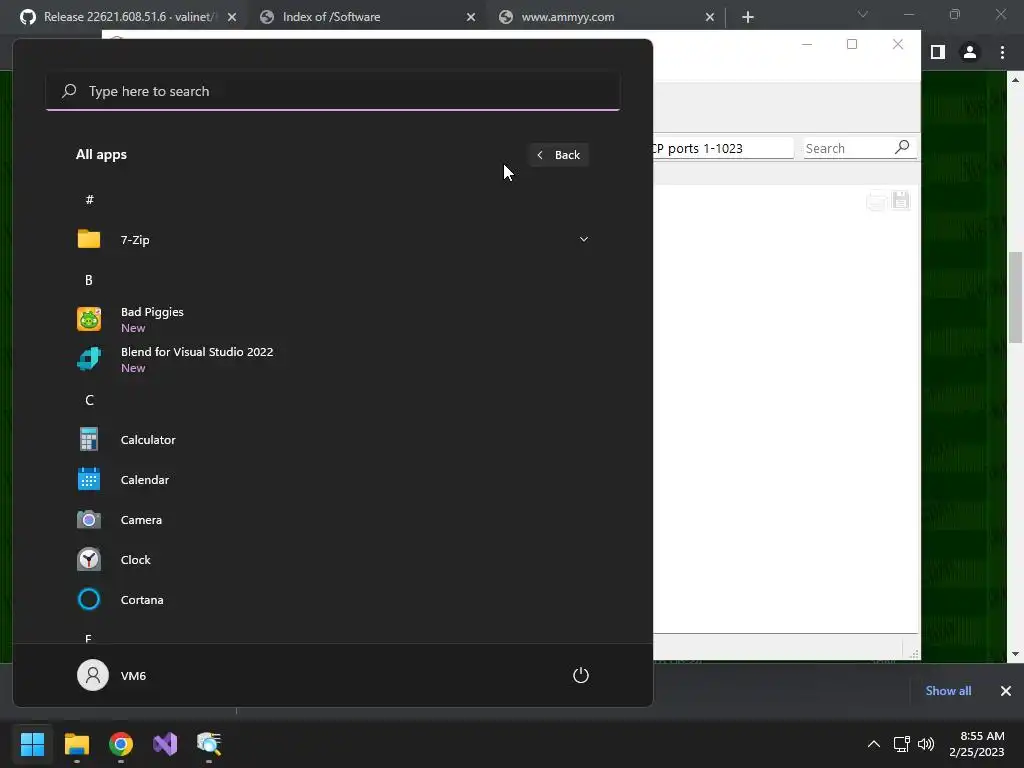Screen dimensions: 1024x768
Task: Launch Bad Piggies app icon
Action: click(89, 319)
